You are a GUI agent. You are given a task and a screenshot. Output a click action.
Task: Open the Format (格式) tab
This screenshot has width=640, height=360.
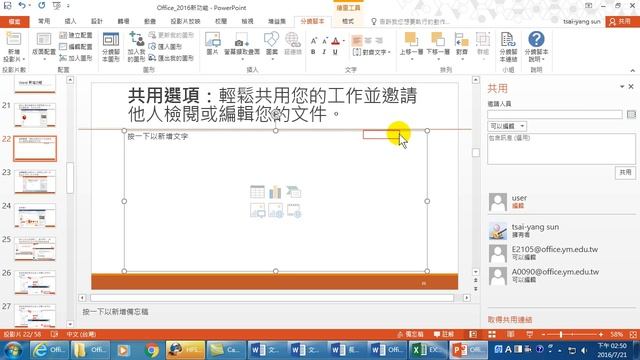tap(348, 21)
